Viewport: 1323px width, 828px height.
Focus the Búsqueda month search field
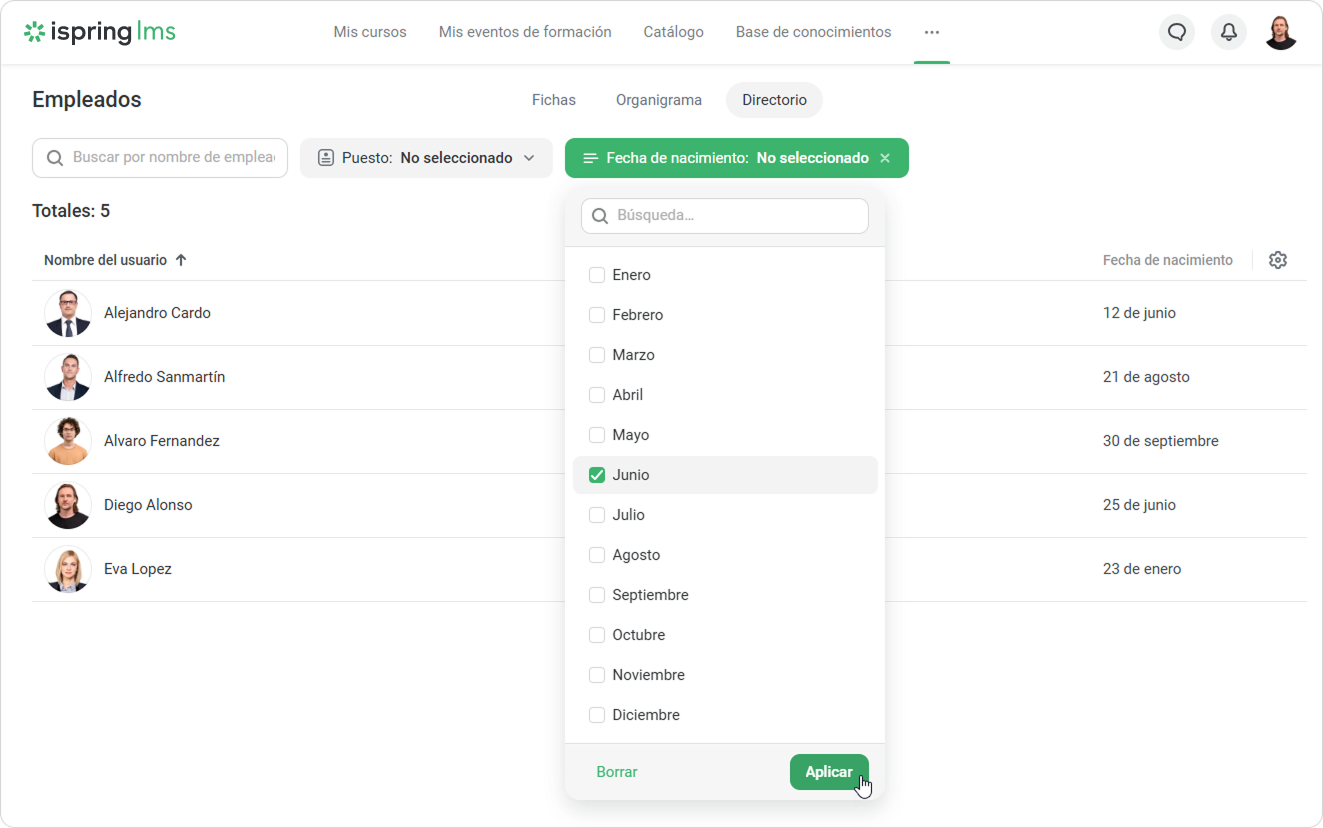735,216
